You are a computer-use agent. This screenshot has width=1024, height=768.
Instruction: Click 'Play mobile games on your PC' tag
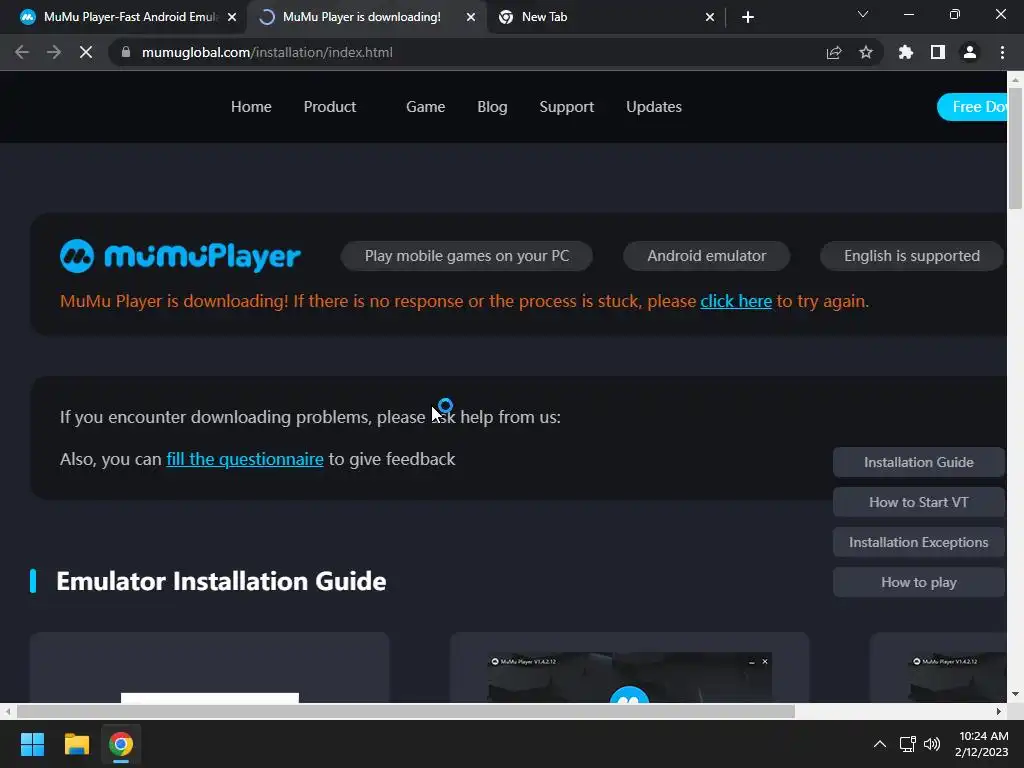click(466, 255)
